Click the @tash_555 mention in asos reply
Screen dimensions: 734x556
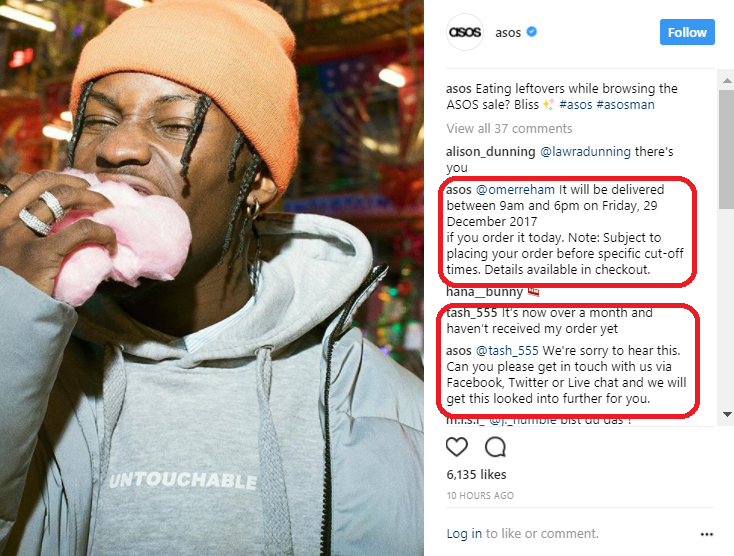[507, 351]
